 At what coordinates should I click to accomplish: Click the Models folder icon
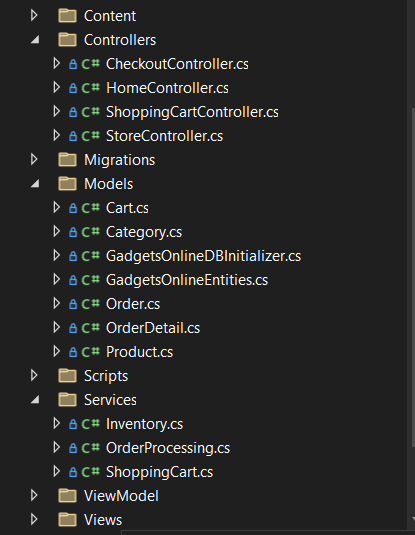click(67, 184)
